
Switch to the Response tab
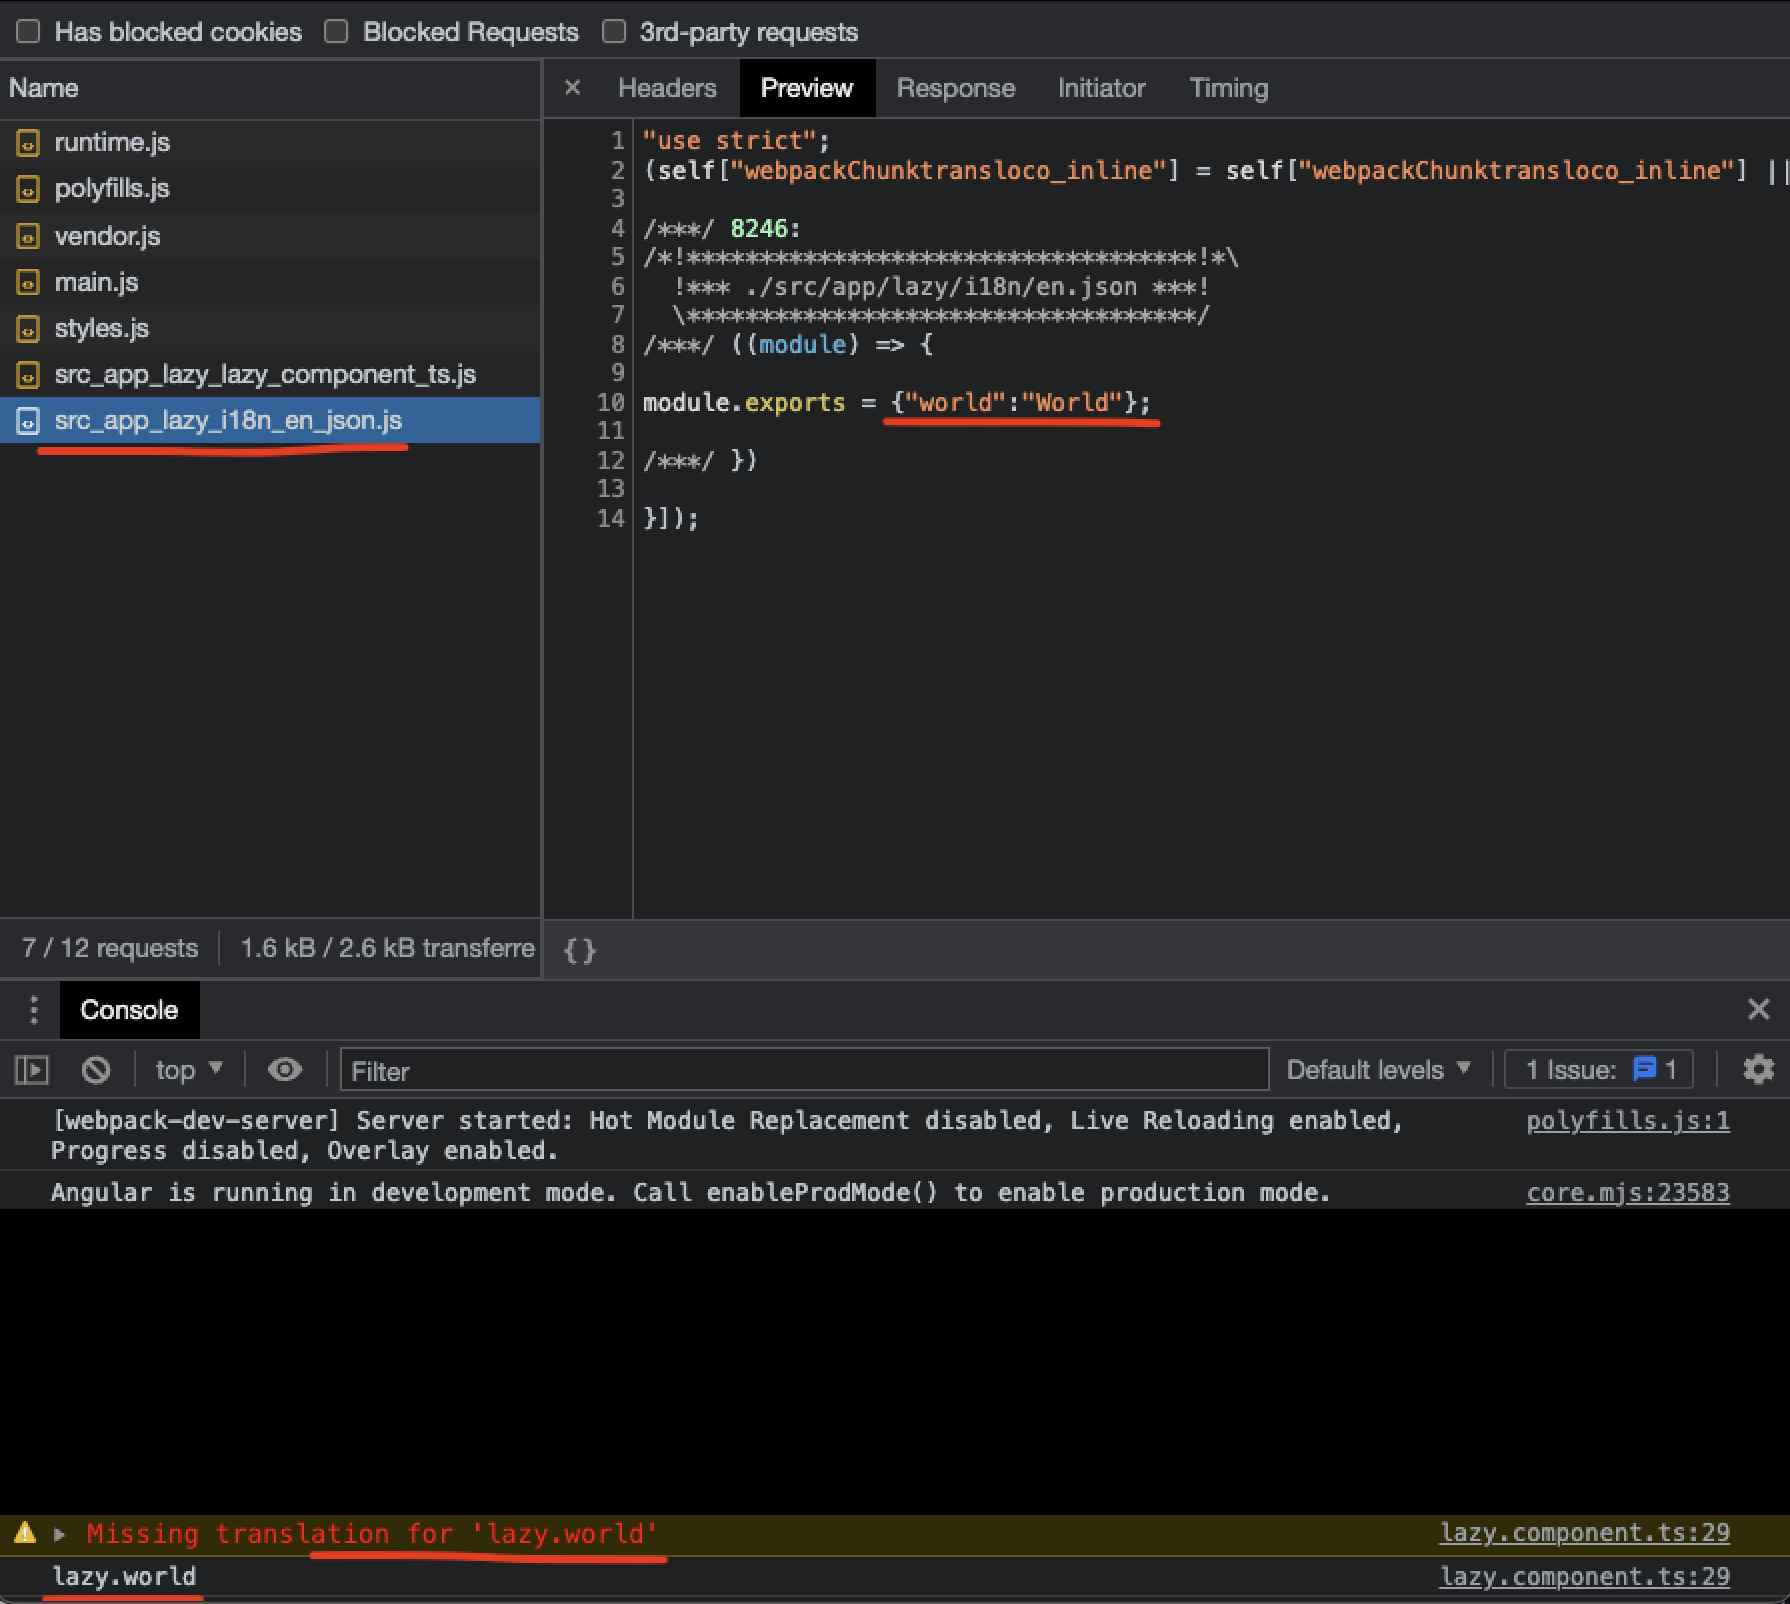click(x=955, y=88)
